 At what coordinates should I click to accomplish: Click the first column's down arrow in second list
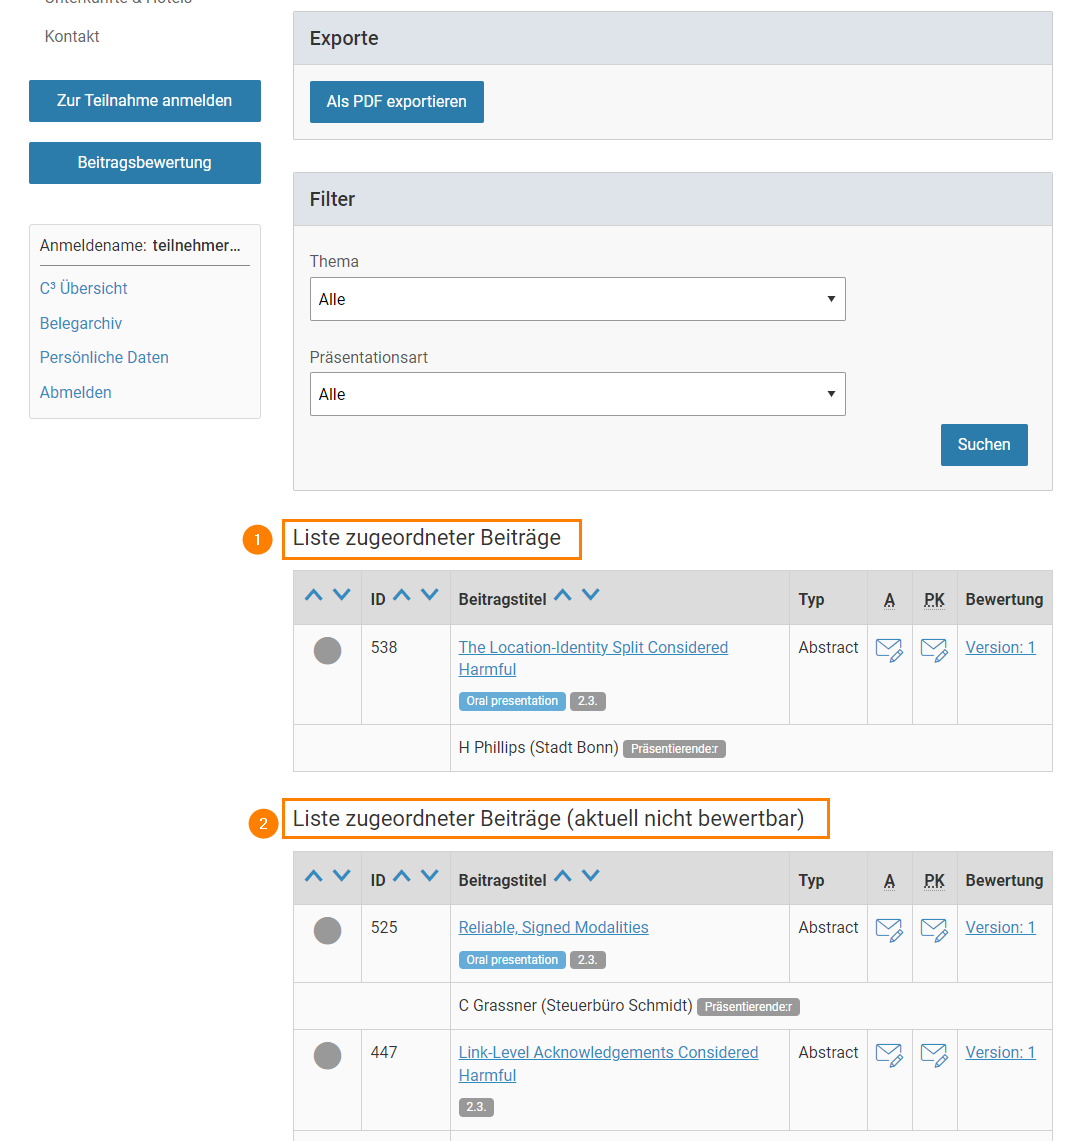click(x=342, y=877)
